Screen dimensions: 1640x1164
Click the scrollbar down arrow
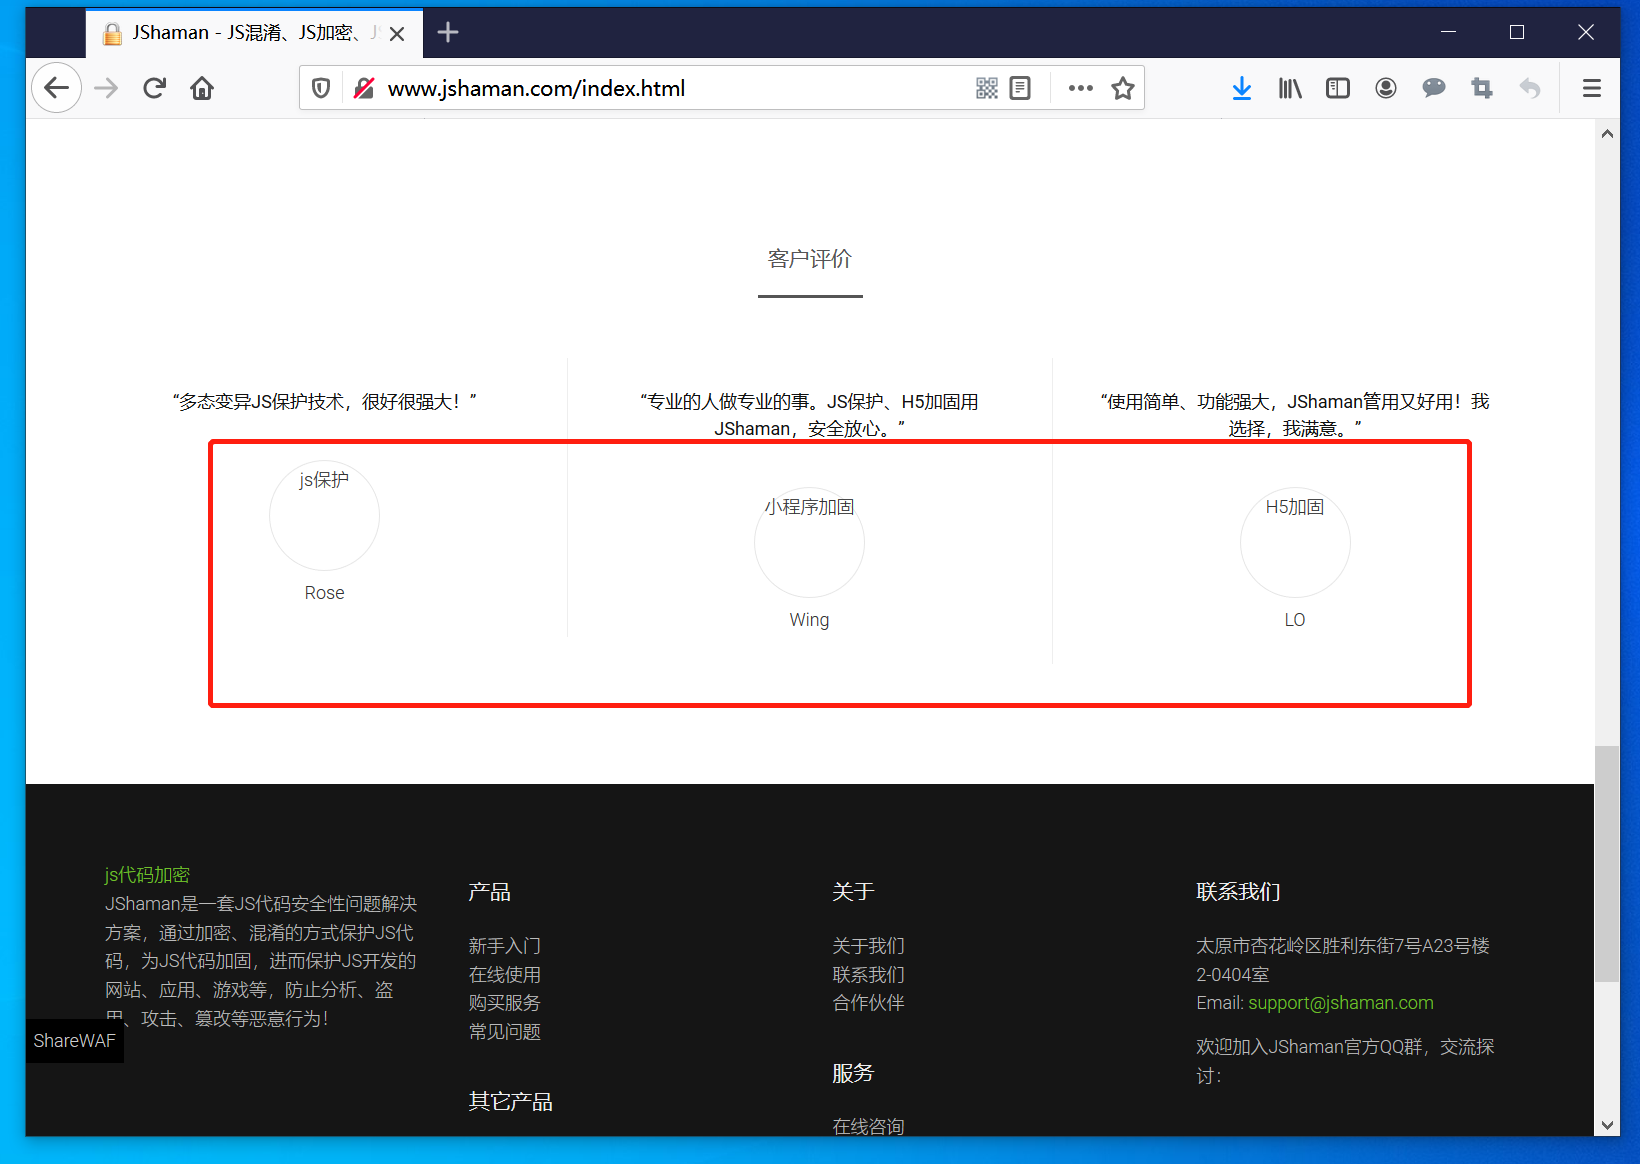[1607, 1125]
